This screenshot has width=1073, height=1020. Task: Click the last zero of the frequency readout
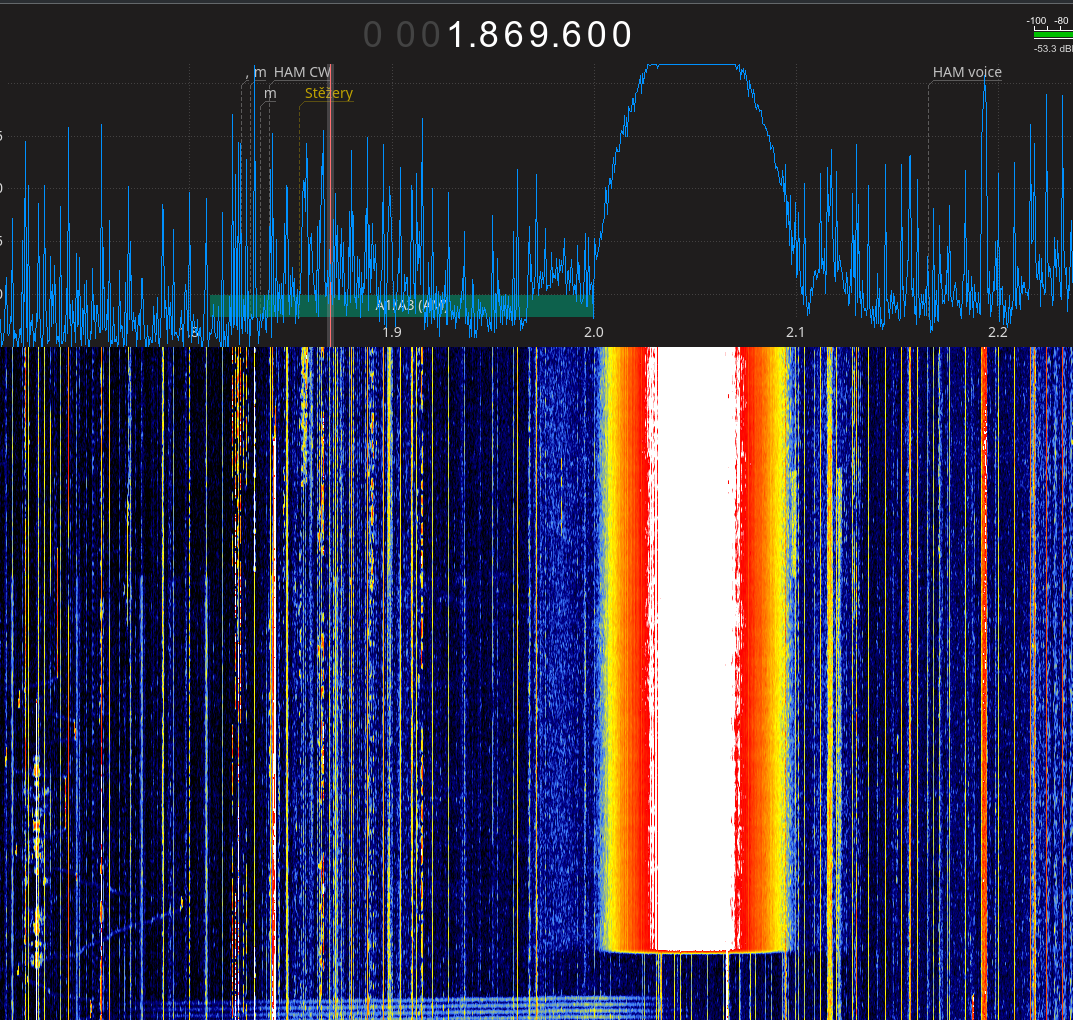(622, 35)
